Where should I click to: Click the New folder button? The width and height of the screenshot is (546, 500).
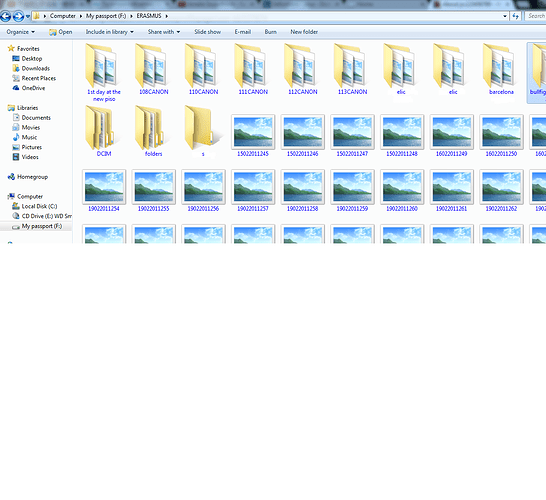(x=304, y=32)
